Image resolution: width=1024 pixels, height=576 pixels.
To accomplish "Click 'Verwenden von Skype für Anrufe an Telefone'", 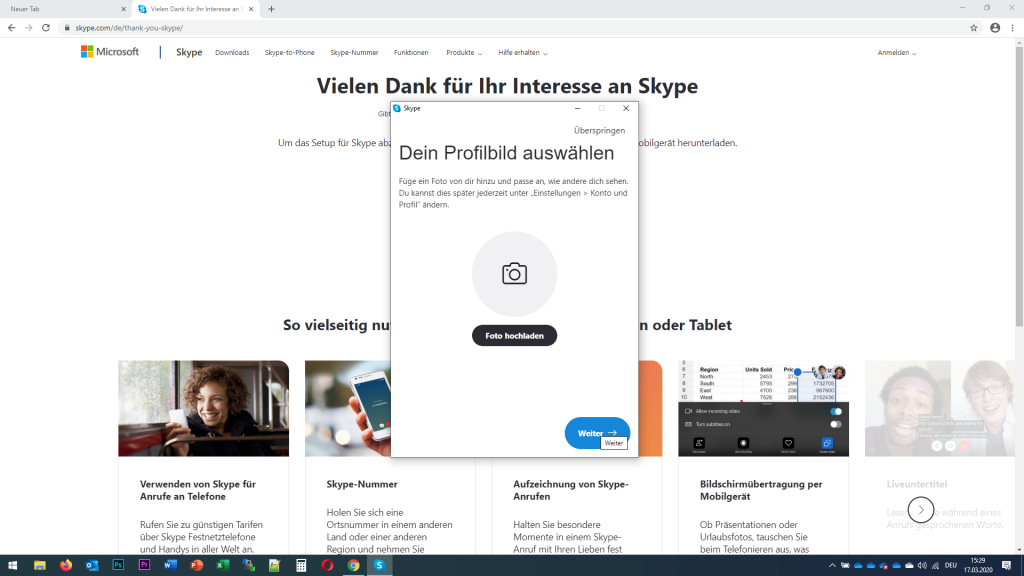I will (x=198, y=490).
